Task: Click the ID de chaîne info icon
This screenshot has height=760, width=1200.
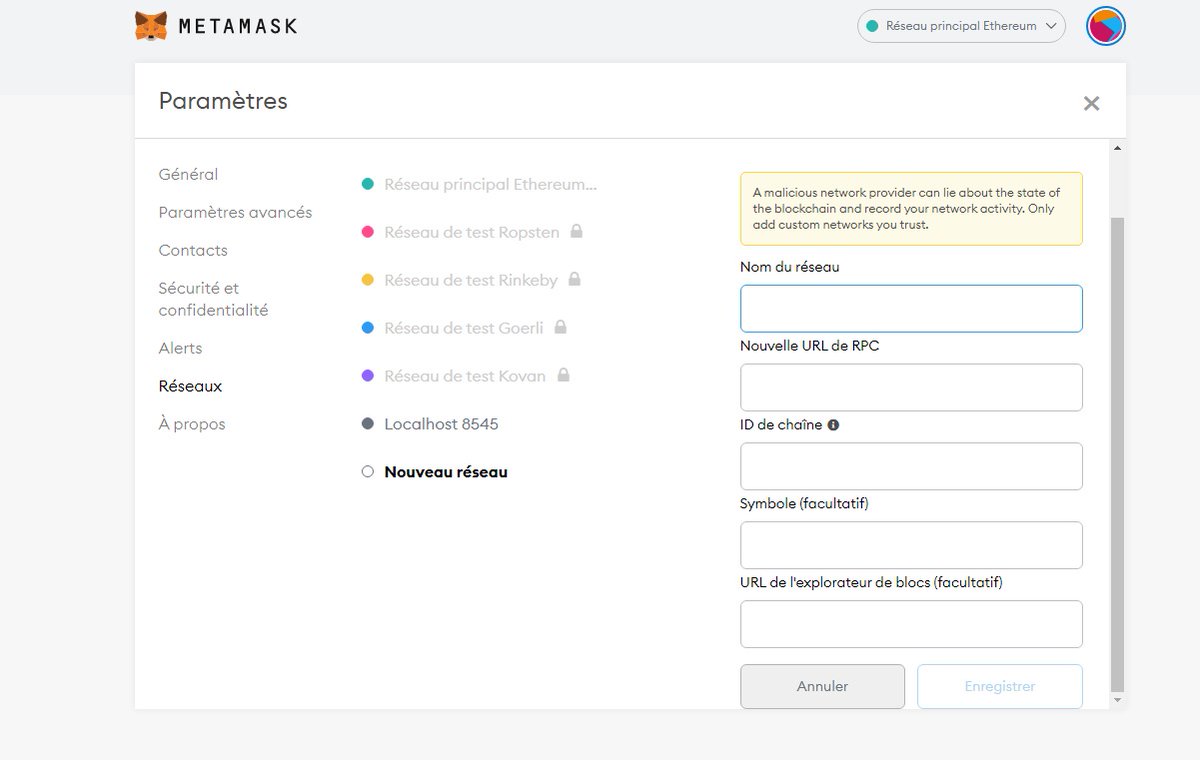Action: (x=833, y=425)
